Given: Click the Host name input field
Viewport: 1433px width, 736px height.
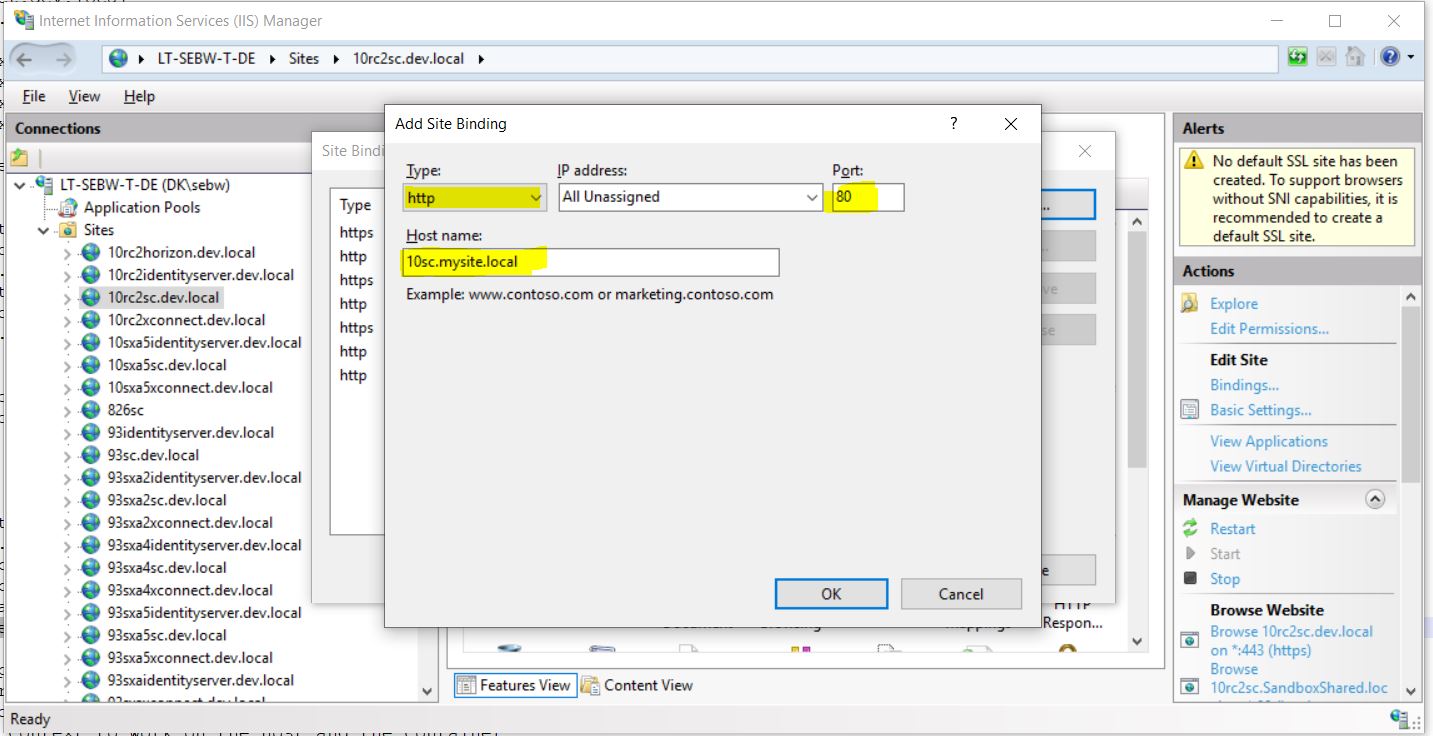Looking at the screenshot, I should click(592, 263).
